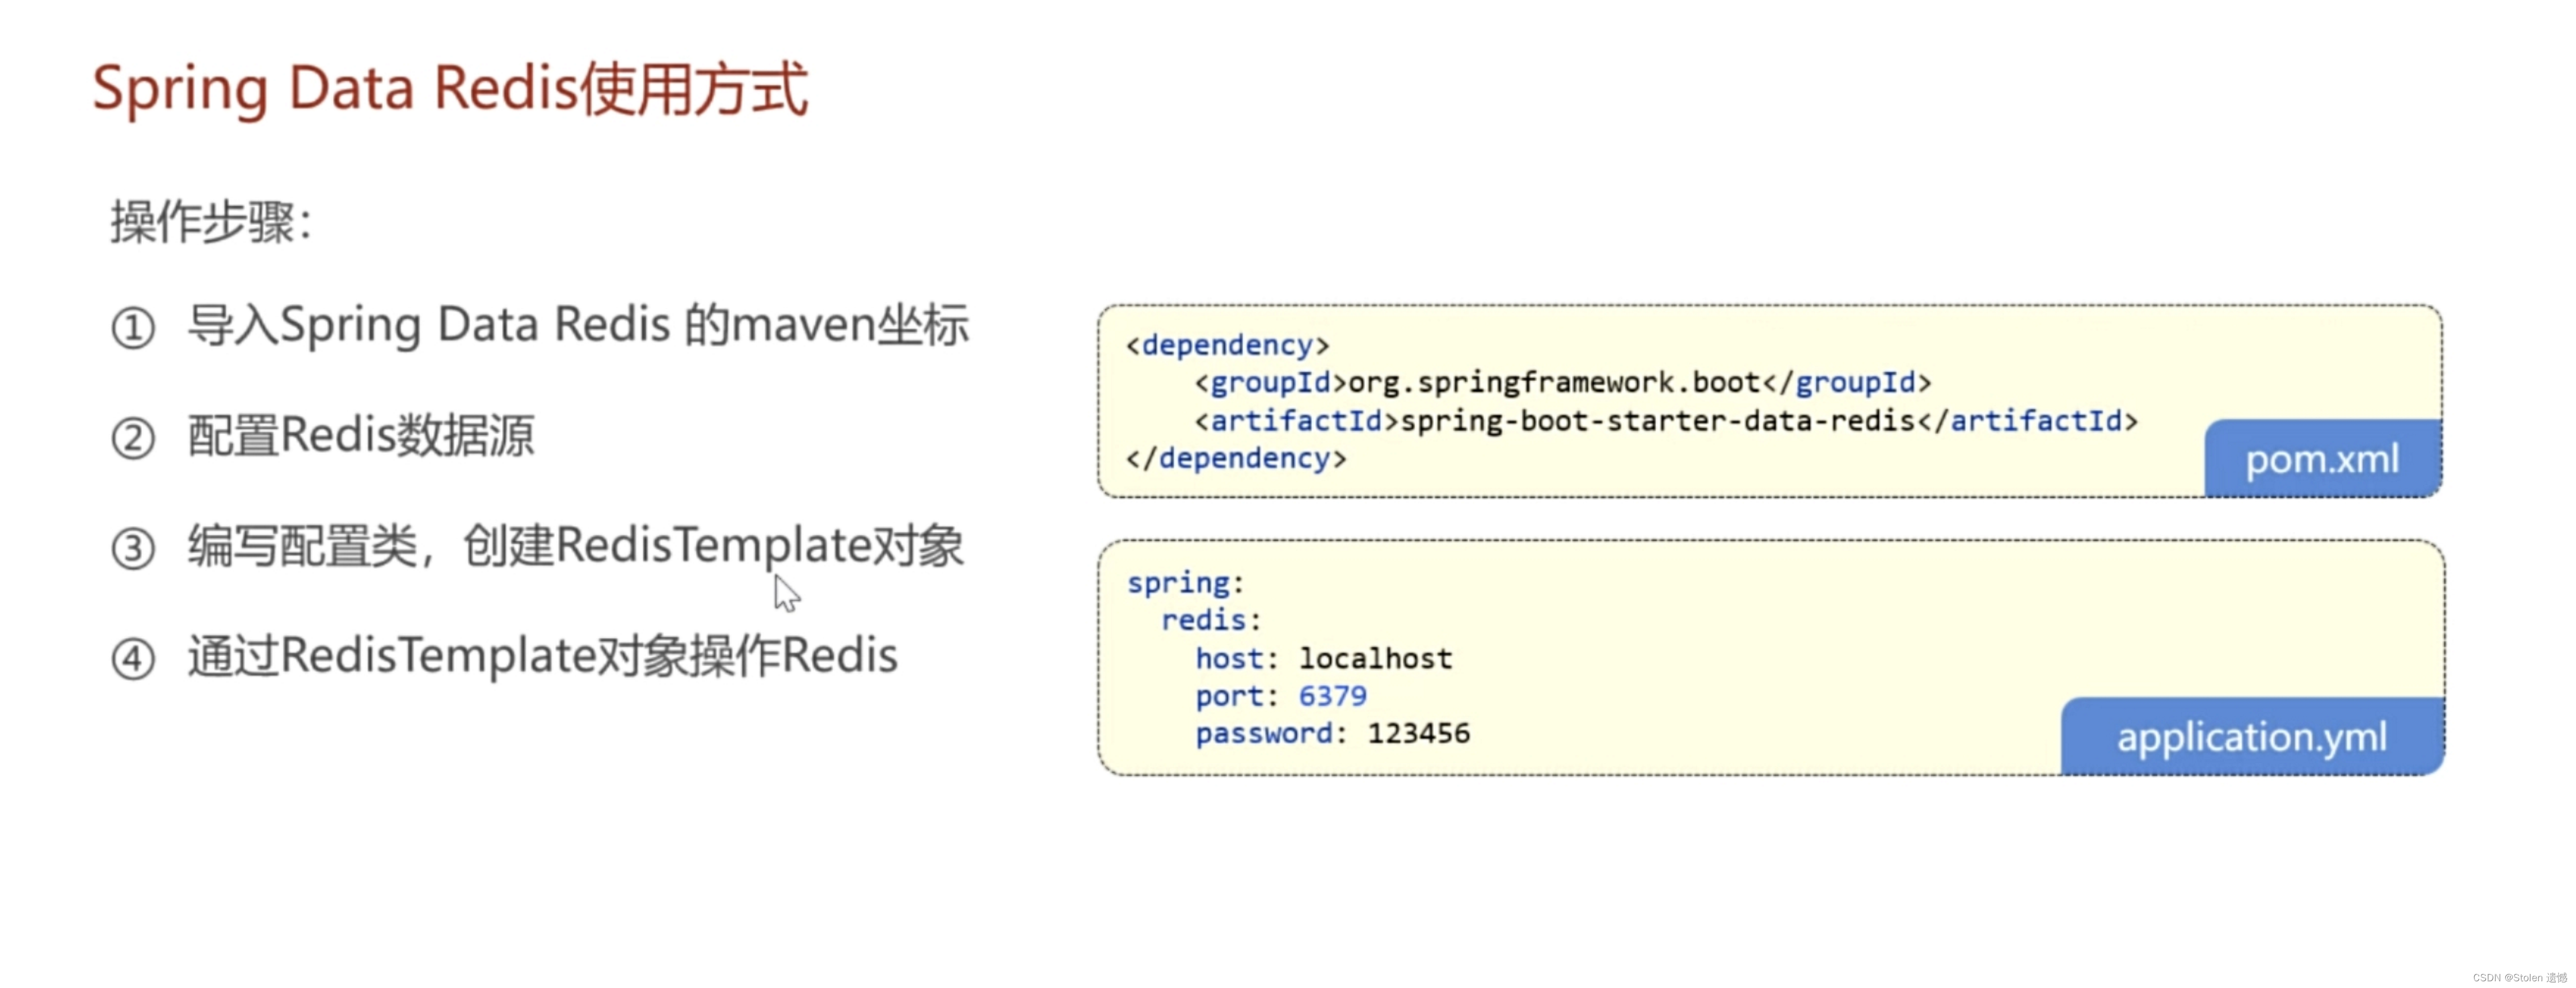Click the blue application.yml label
Image resolution: width=2576 pixels, height=988 pixels.
[2251, 737]
